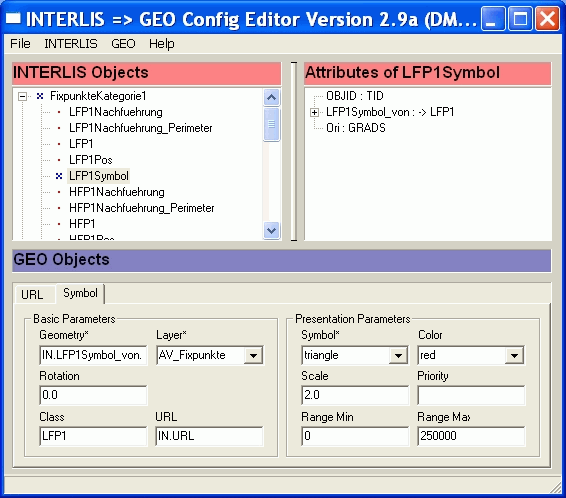566x498 pixels.
Task: Click the Class field containing LFP1
Action: click(93, 436)
